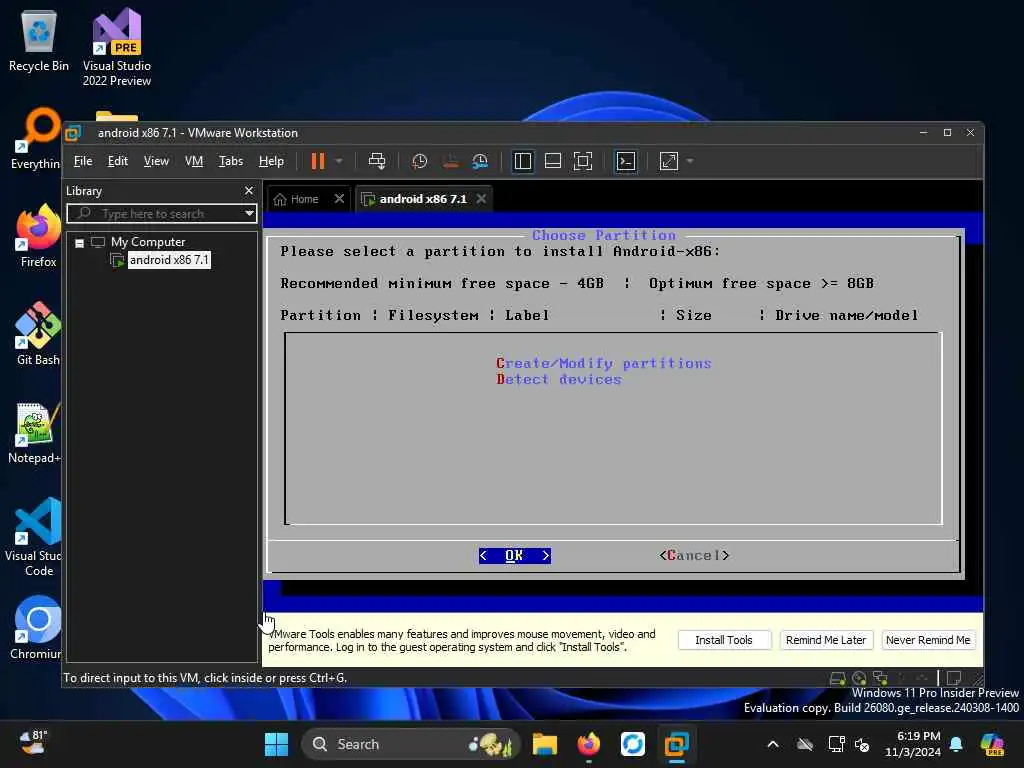Open stretch guest dropdown arrow
Screen dimensions: 1024x768
[x=690, y=161]
